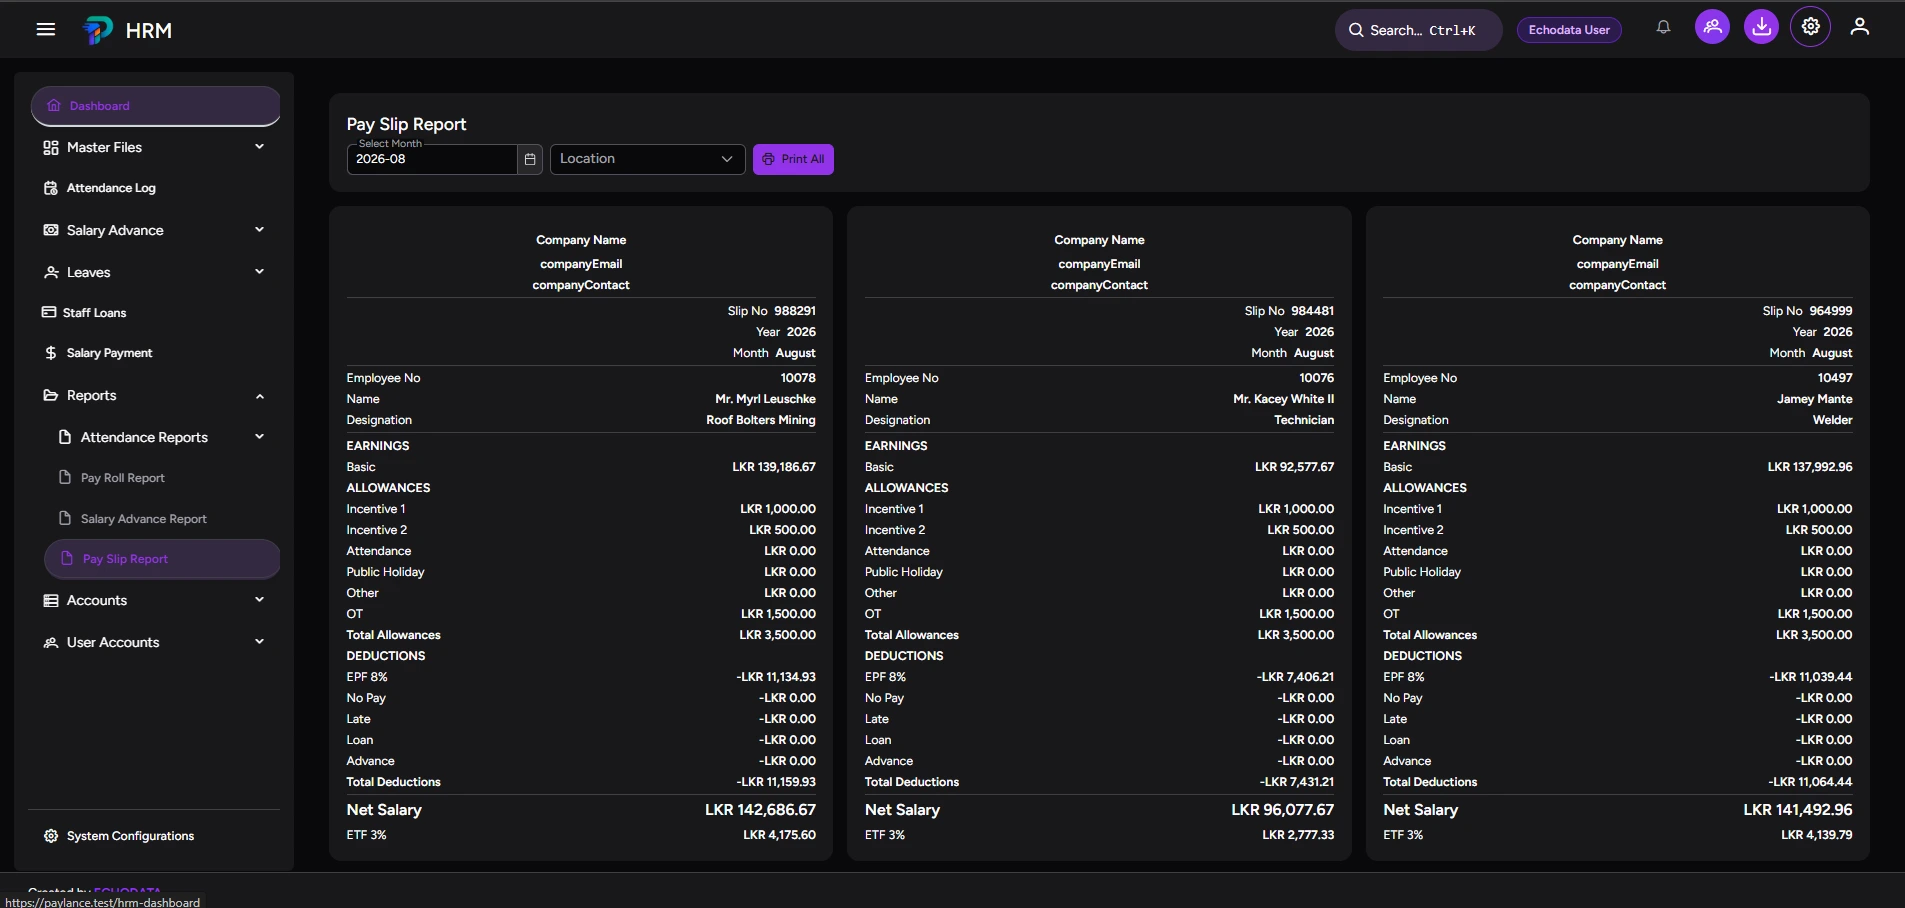The height and width of the screenshot is (908, 1905).
Task: Click the Reports folder icon
Action: (x=51, y=395)
